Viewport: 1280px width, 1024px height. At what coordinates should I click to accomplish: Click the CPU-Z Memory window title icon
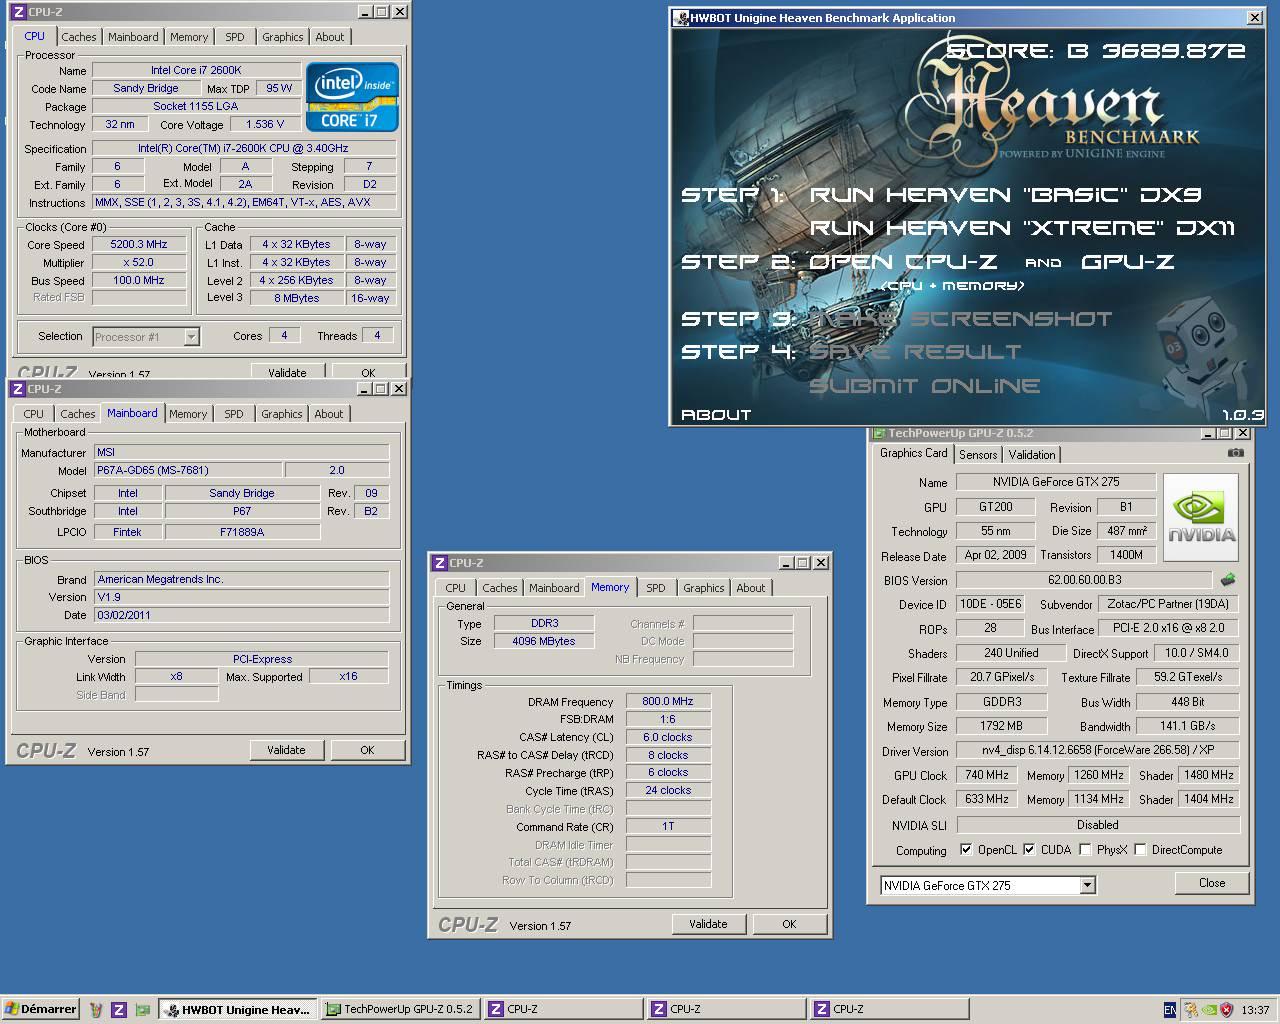440,563
